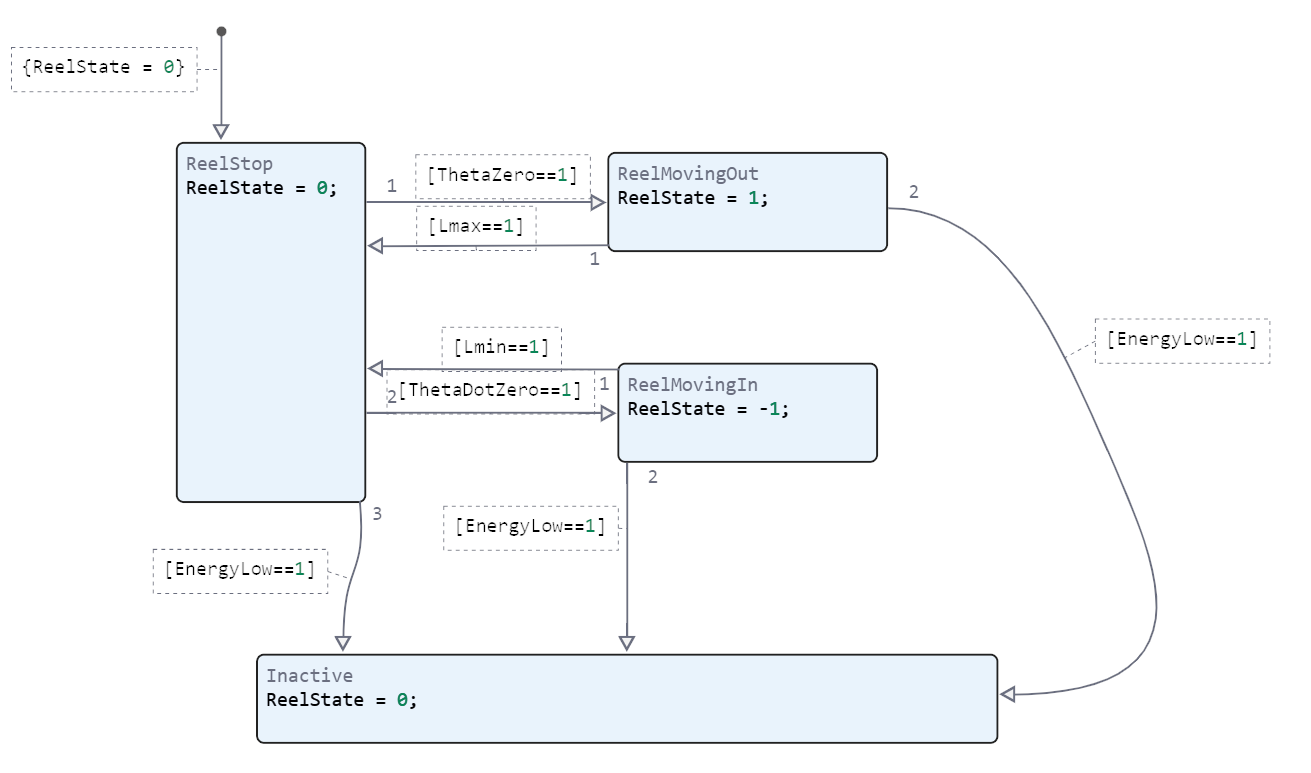This screenshot has width=1311, height=773.
Task: Click the arrowhead entering Inactive's right edge
Action: pos(1008,694)
